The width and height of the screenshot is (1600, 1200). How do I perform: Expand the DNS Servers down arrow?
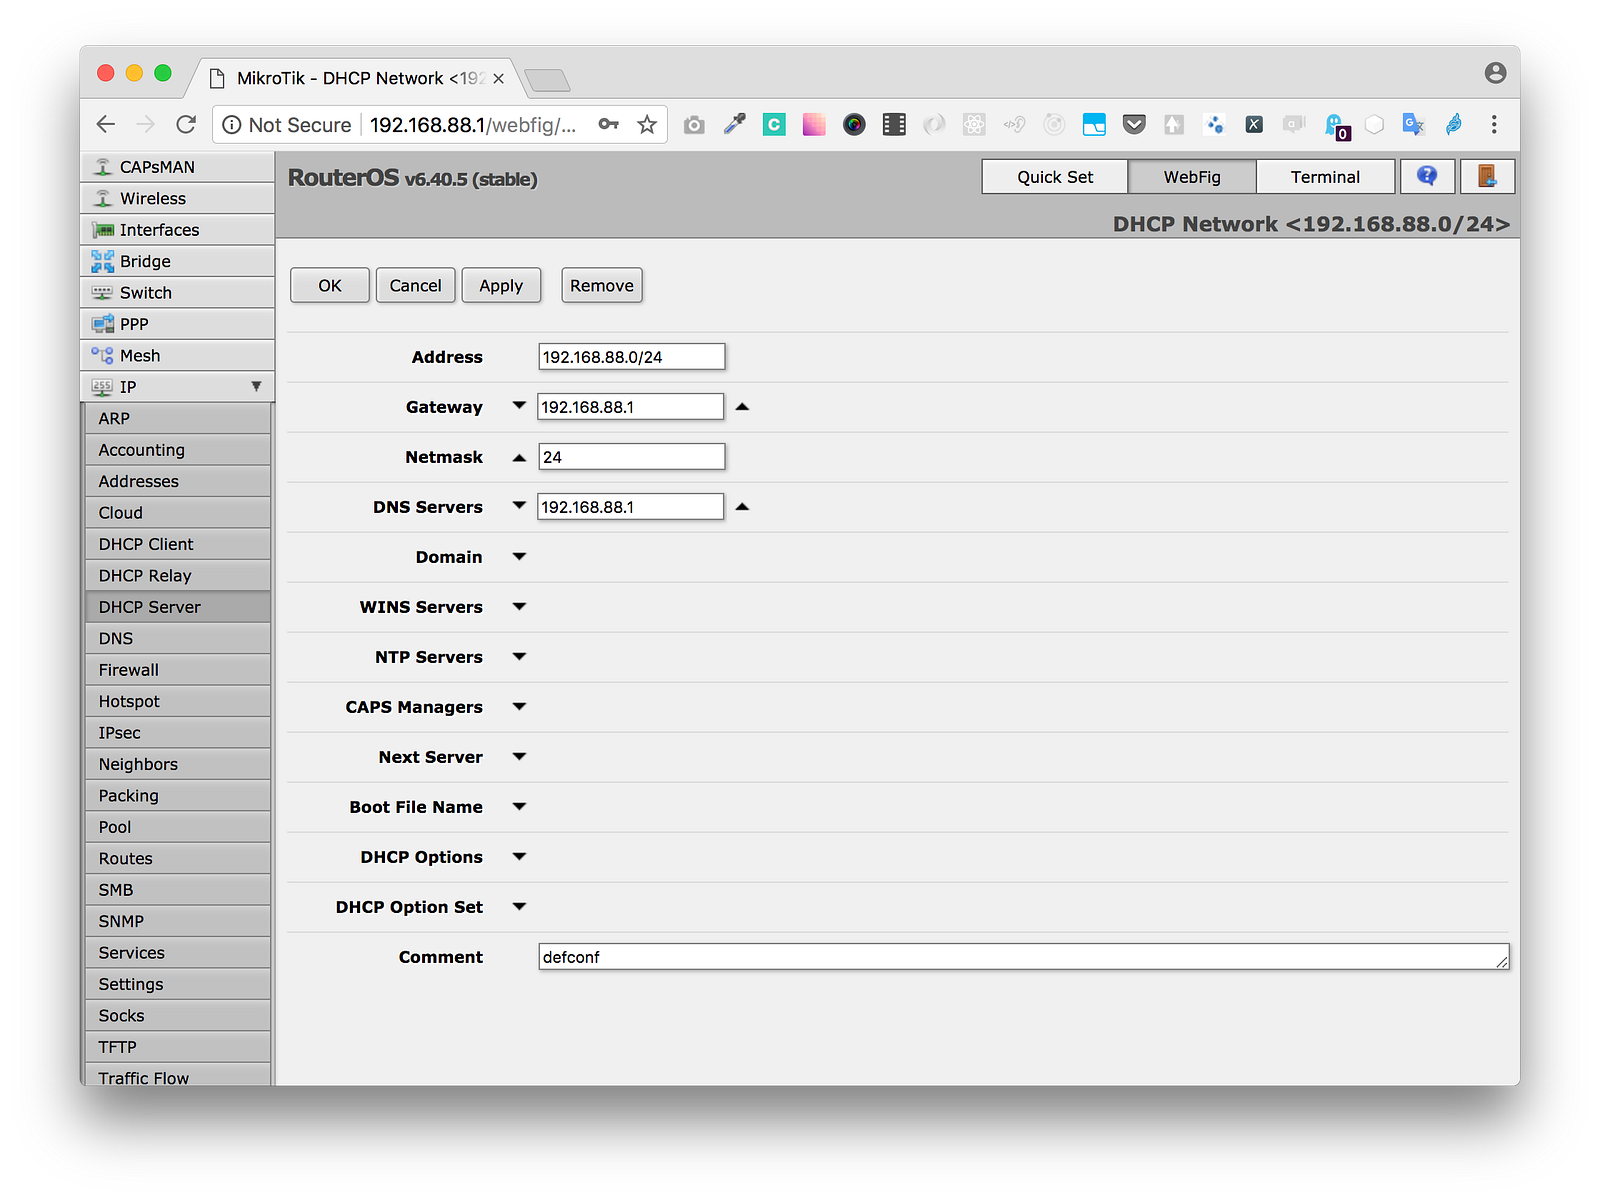(x=519, y=505)
